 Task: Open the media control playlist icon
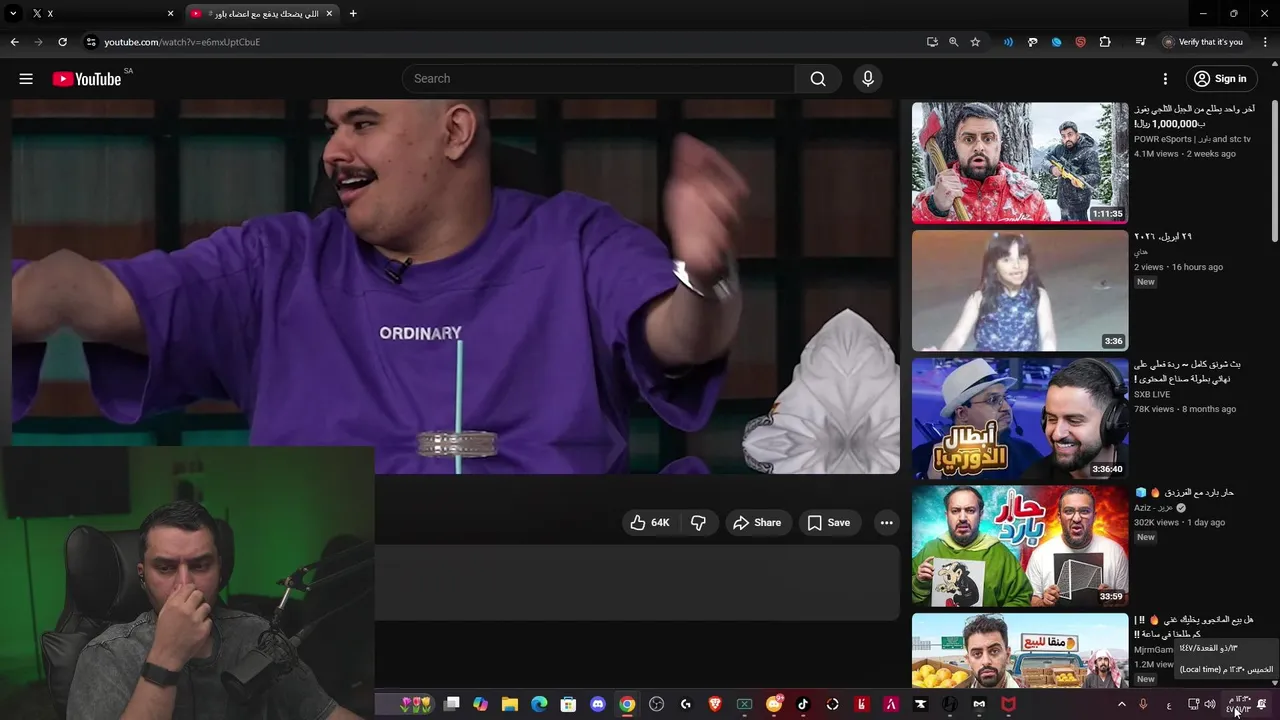[x=1140, y=42]
